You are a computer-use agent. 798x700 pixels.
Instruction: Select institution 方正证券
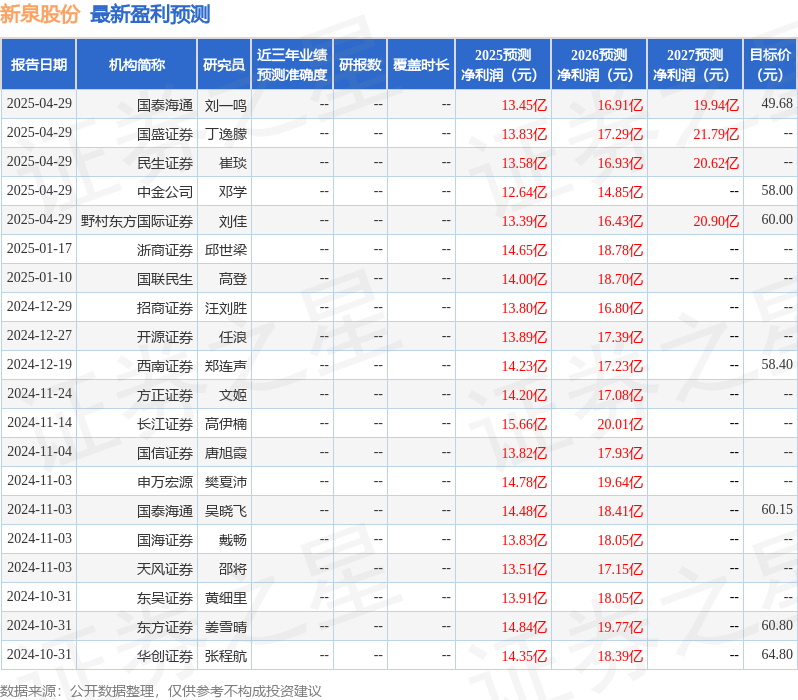(x=165, y=396)
